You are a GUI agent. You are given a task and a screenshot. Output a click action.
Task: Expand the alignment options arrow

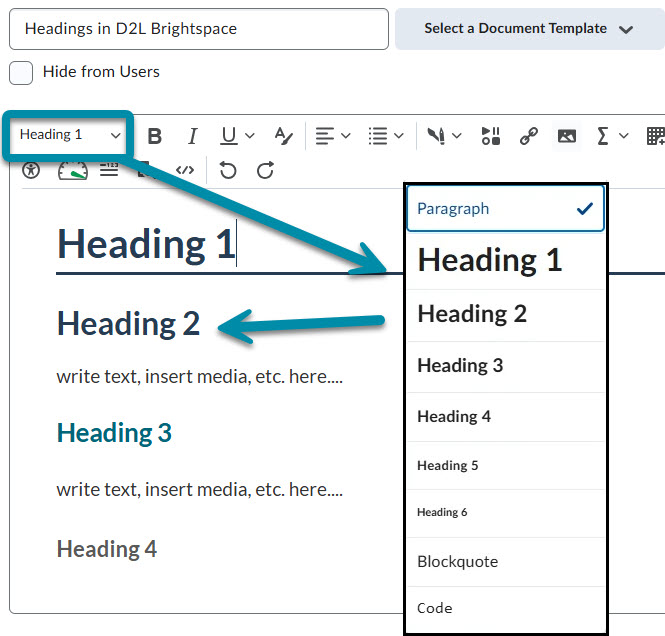click(x=346, y=136)
